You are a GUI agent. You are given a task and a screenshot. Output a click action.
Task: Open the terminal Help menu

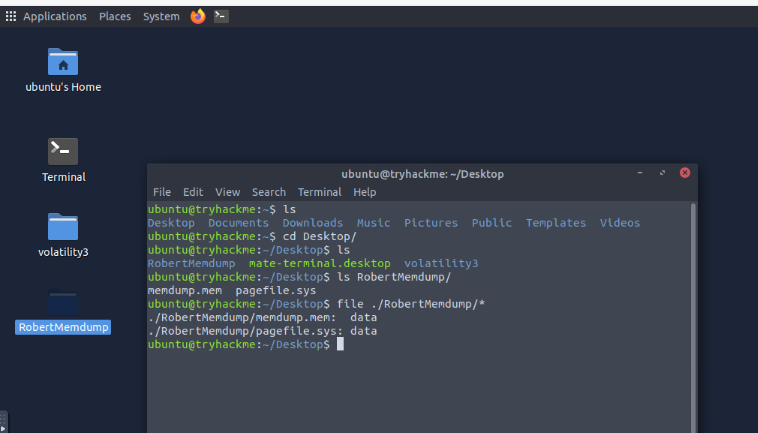(364, 192)
